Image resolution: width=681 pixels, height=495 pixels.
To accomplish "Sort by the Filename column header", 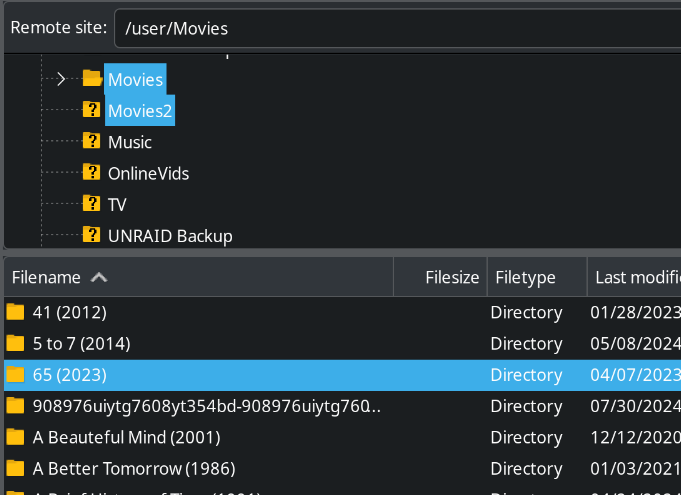I will pyautogui.click(x=198, y=277).
